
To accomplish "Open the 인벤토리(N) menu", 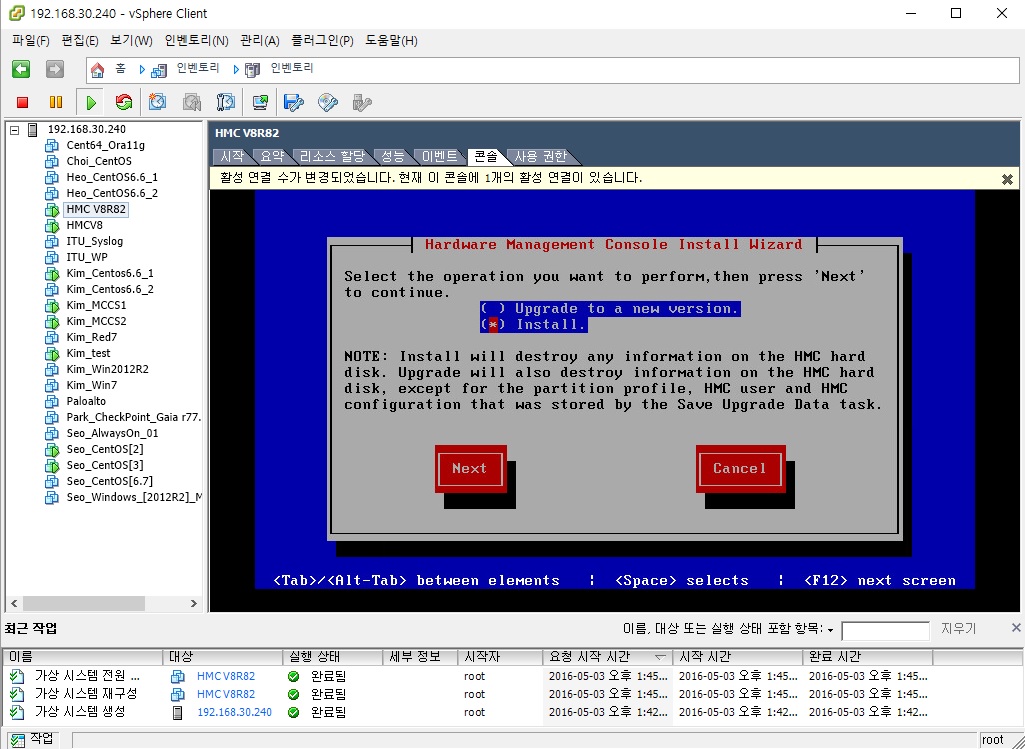I will coord(196,41).
